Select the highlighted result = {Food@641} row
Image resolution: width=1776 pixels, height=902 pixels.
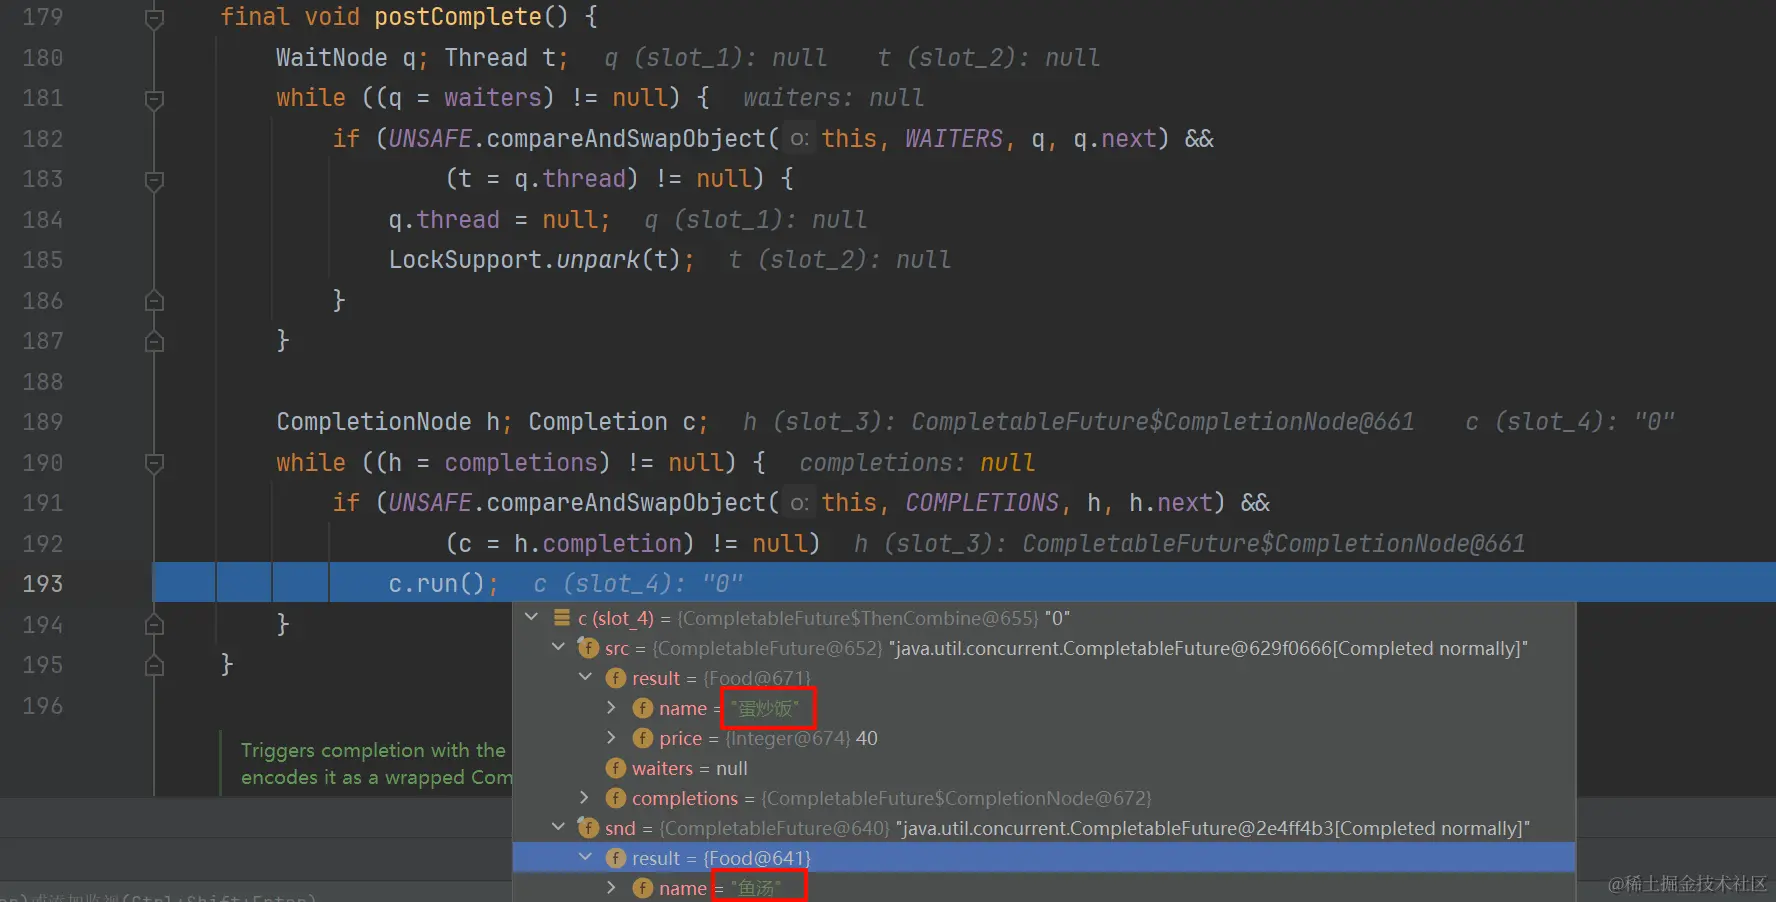click(1044, 858)
